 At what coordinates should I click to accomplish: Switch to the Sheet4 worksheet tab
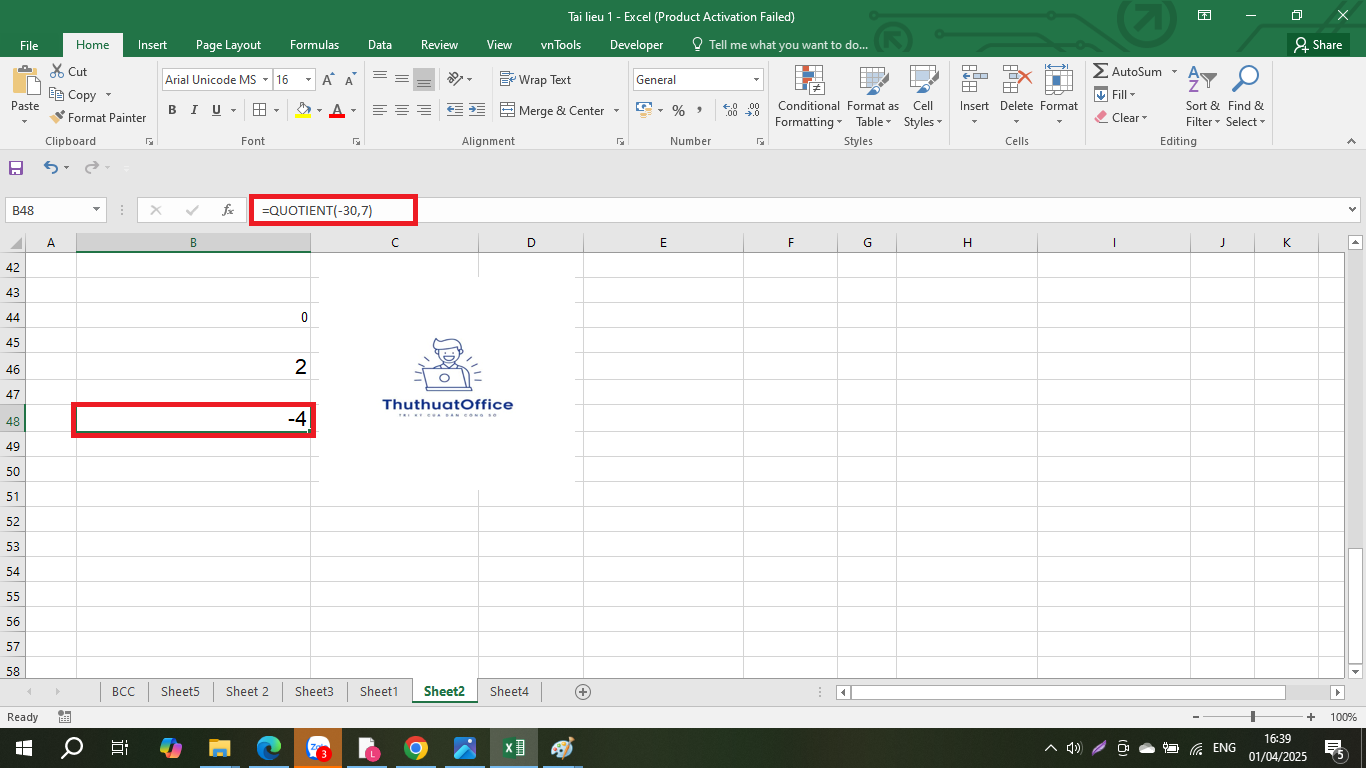(x=509, y=692)
